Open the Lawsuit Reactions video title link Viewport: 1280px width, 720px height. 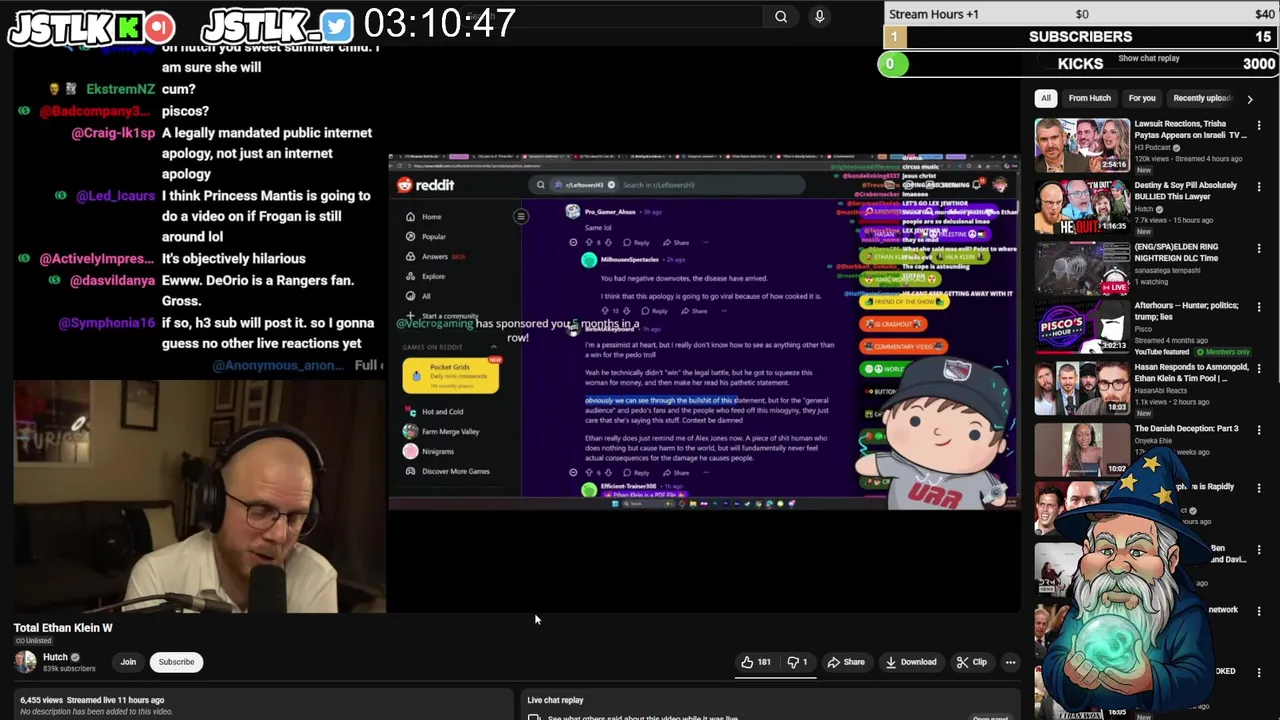tap(1190, 129)
